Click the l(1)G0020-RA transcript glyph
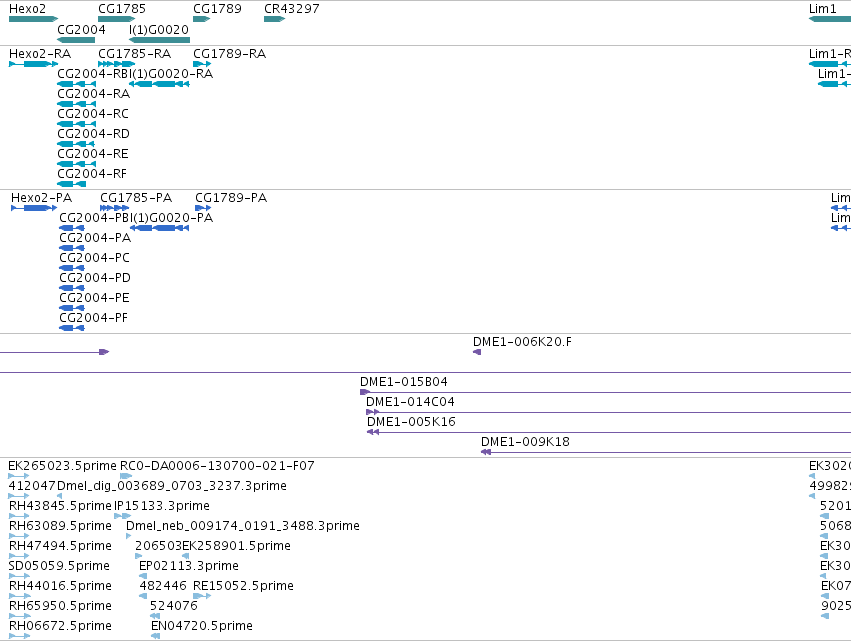This screenshot has width=851, height=641. tap(160, 84)
